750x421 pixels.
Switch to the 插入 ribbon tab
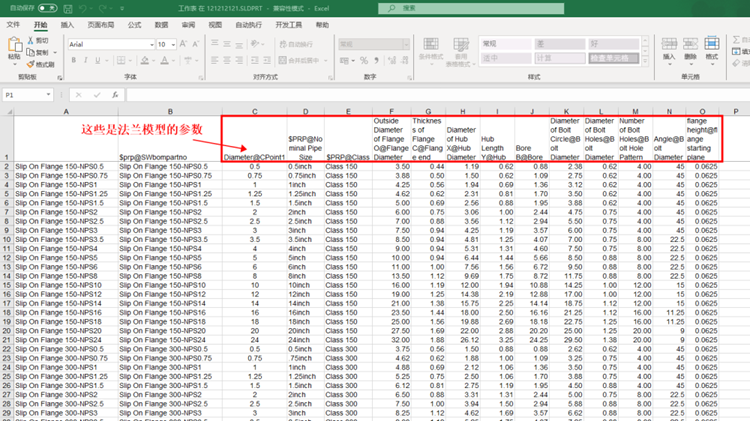click(x=67, y=25)
